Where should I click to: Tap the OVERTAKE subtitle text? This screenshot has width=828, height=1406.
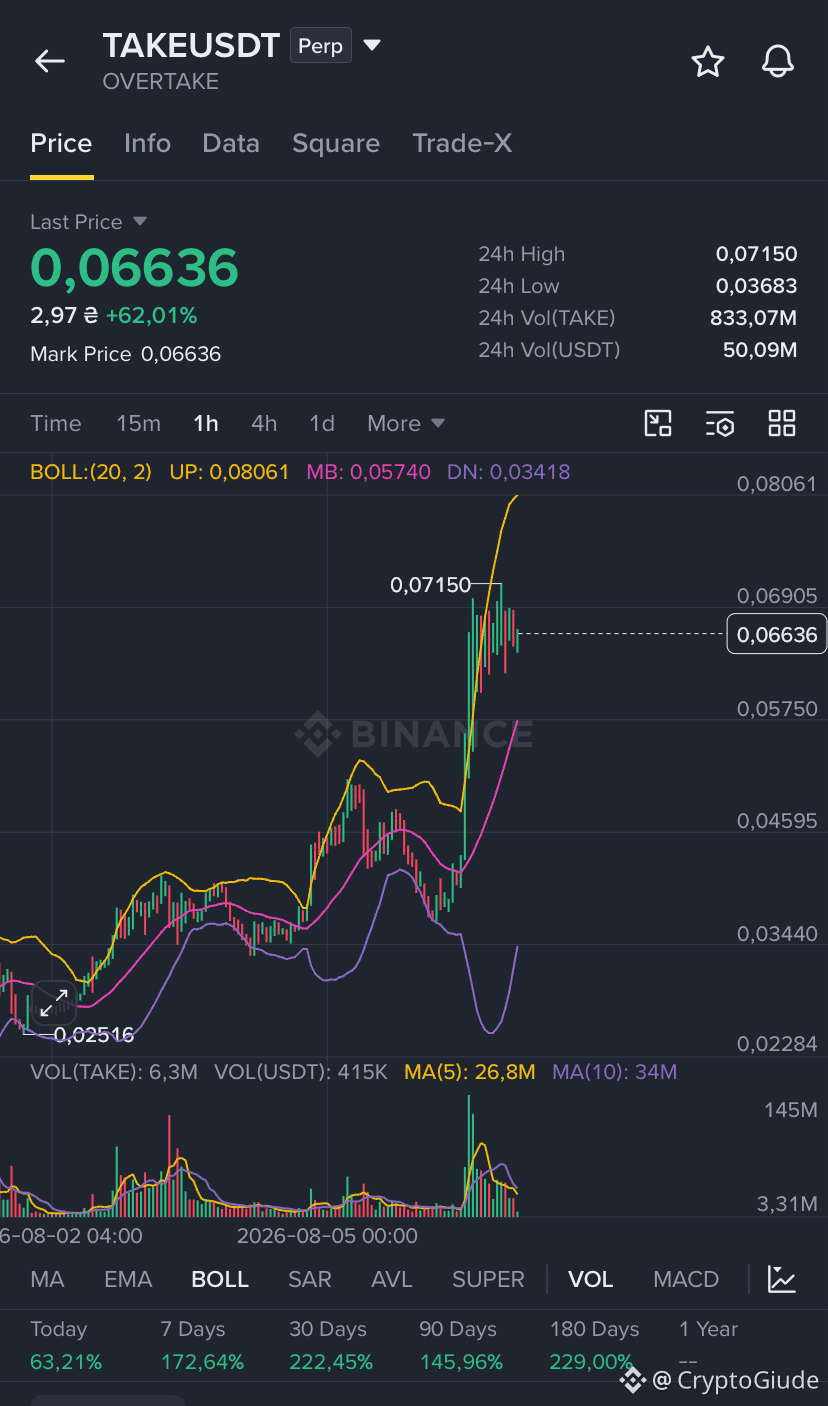[x=161, y=82]
